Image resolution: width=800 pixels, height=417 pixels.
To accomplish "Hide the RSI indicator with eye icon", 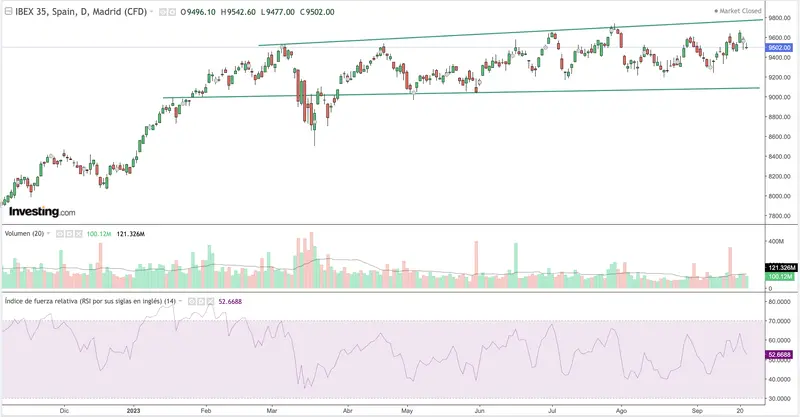I will coord(194,301).
